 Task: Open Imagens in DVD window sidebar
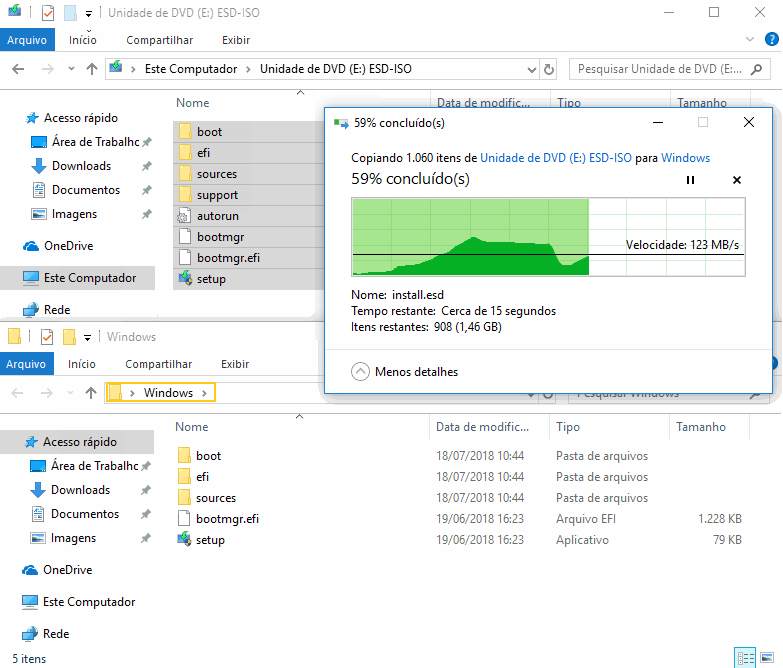tap(74, 214)
